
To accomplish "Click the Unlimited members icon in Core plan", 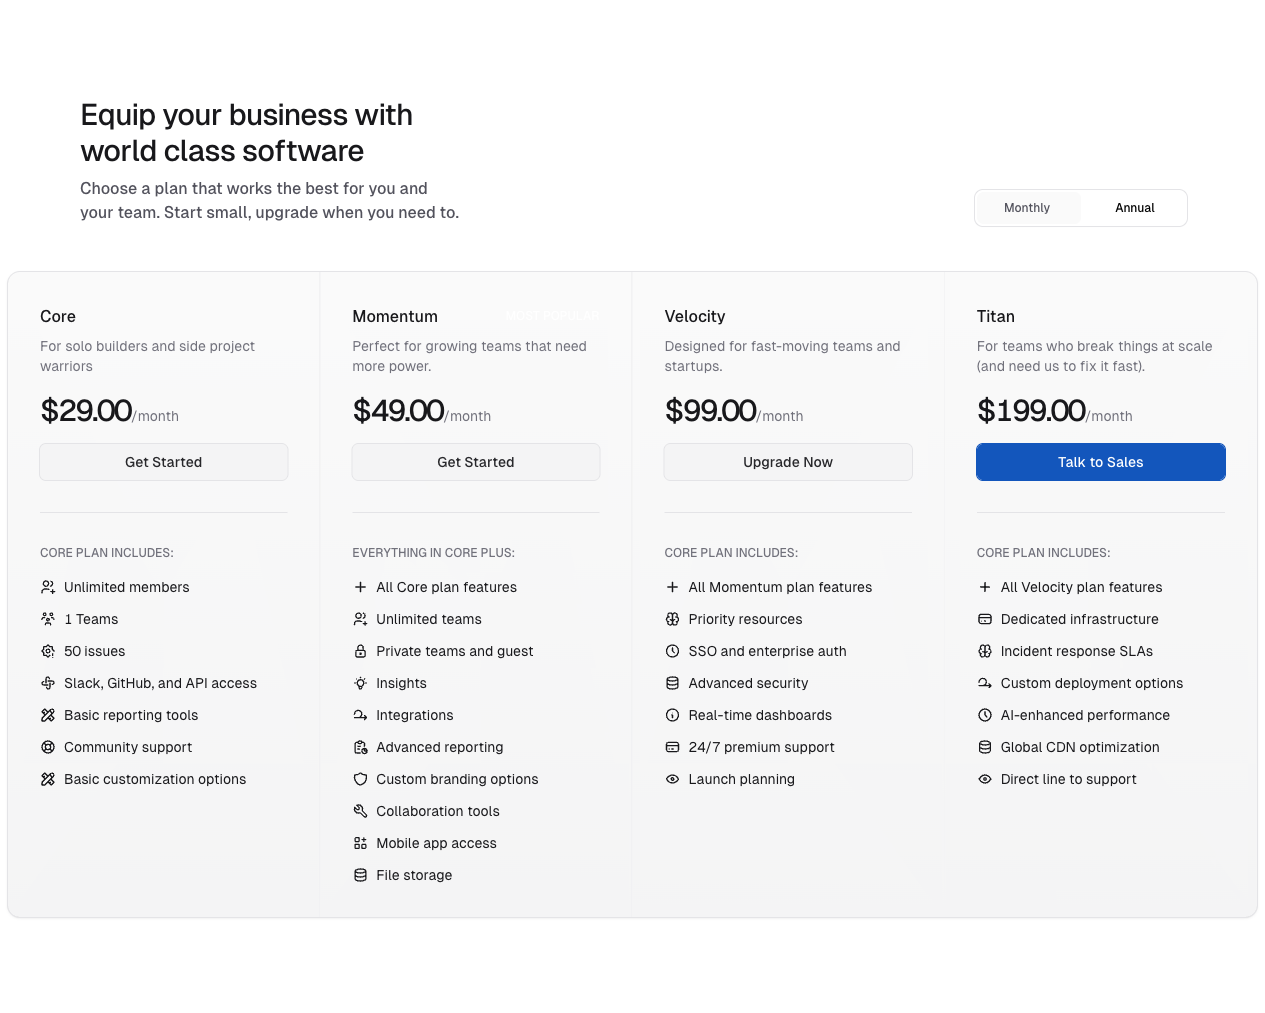I will (47, 587).
